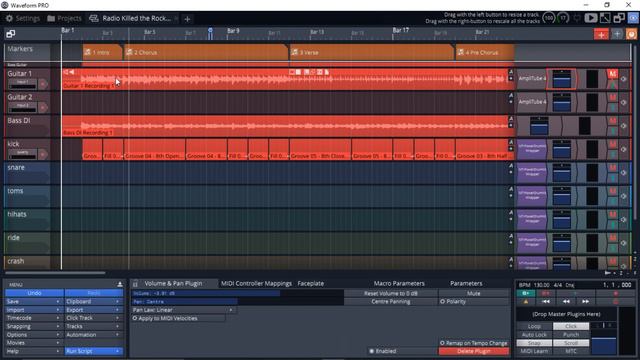Click the fast-forward transport button

click(585, 302)
